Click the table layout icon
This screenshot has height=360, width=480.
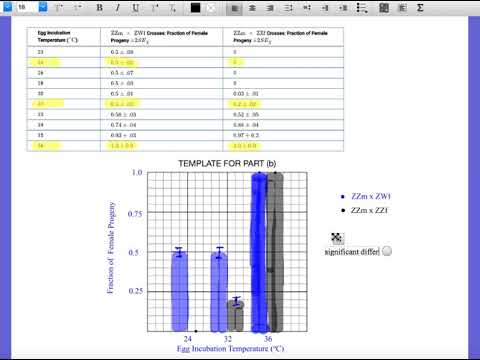point(402,8)
